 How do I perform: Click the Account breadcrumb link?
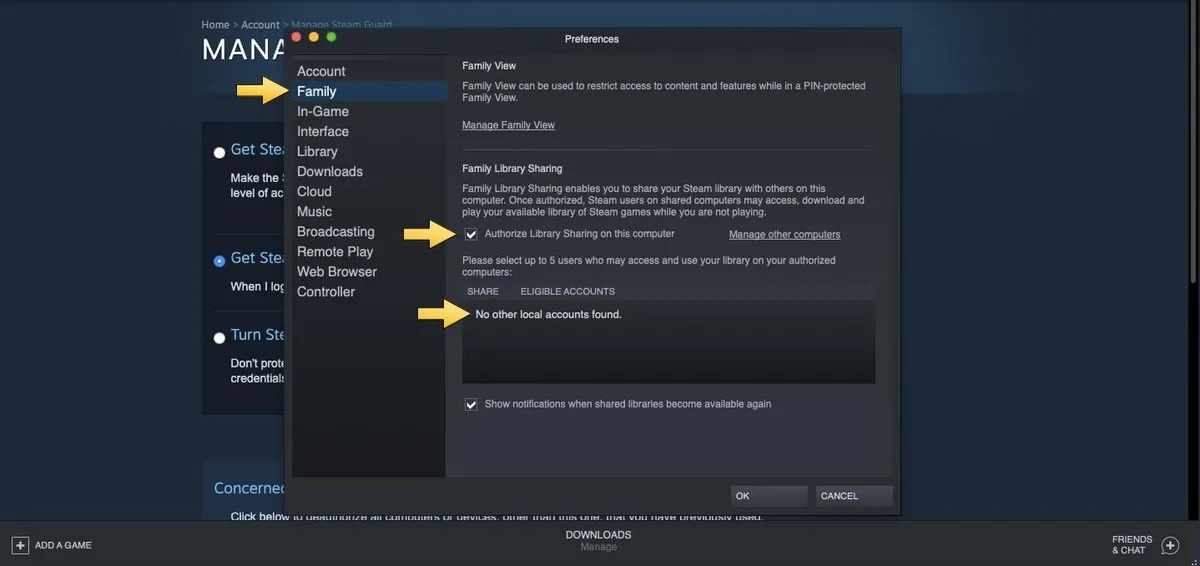coord(261,24)
